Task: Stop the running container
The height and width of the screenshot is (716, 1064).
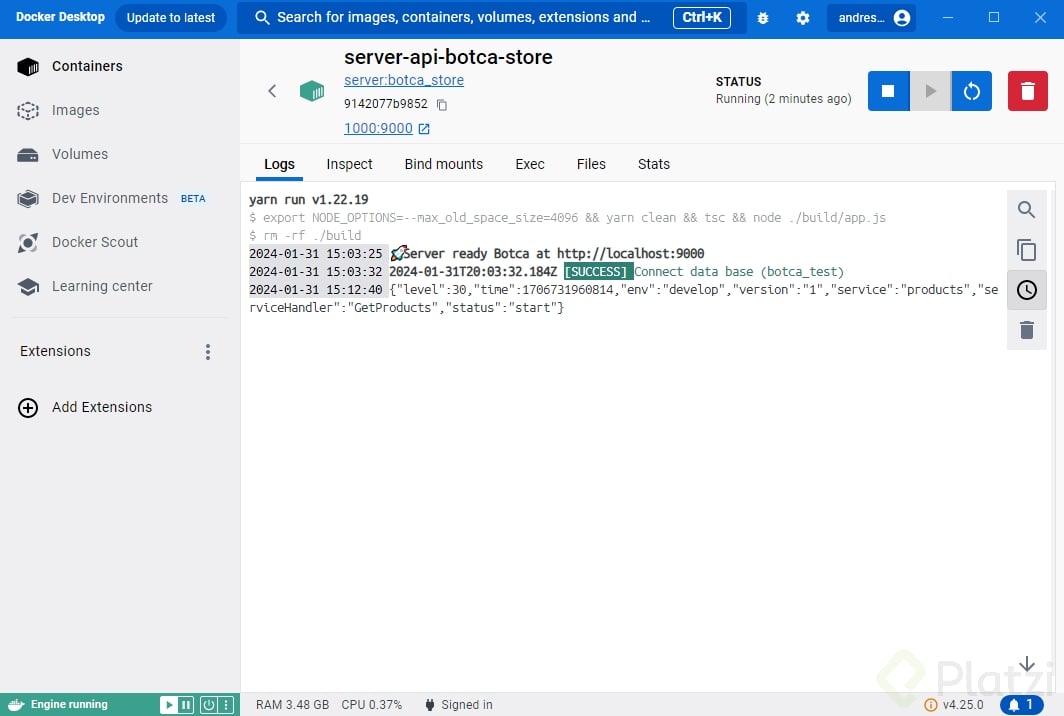Action: [888, 91]
